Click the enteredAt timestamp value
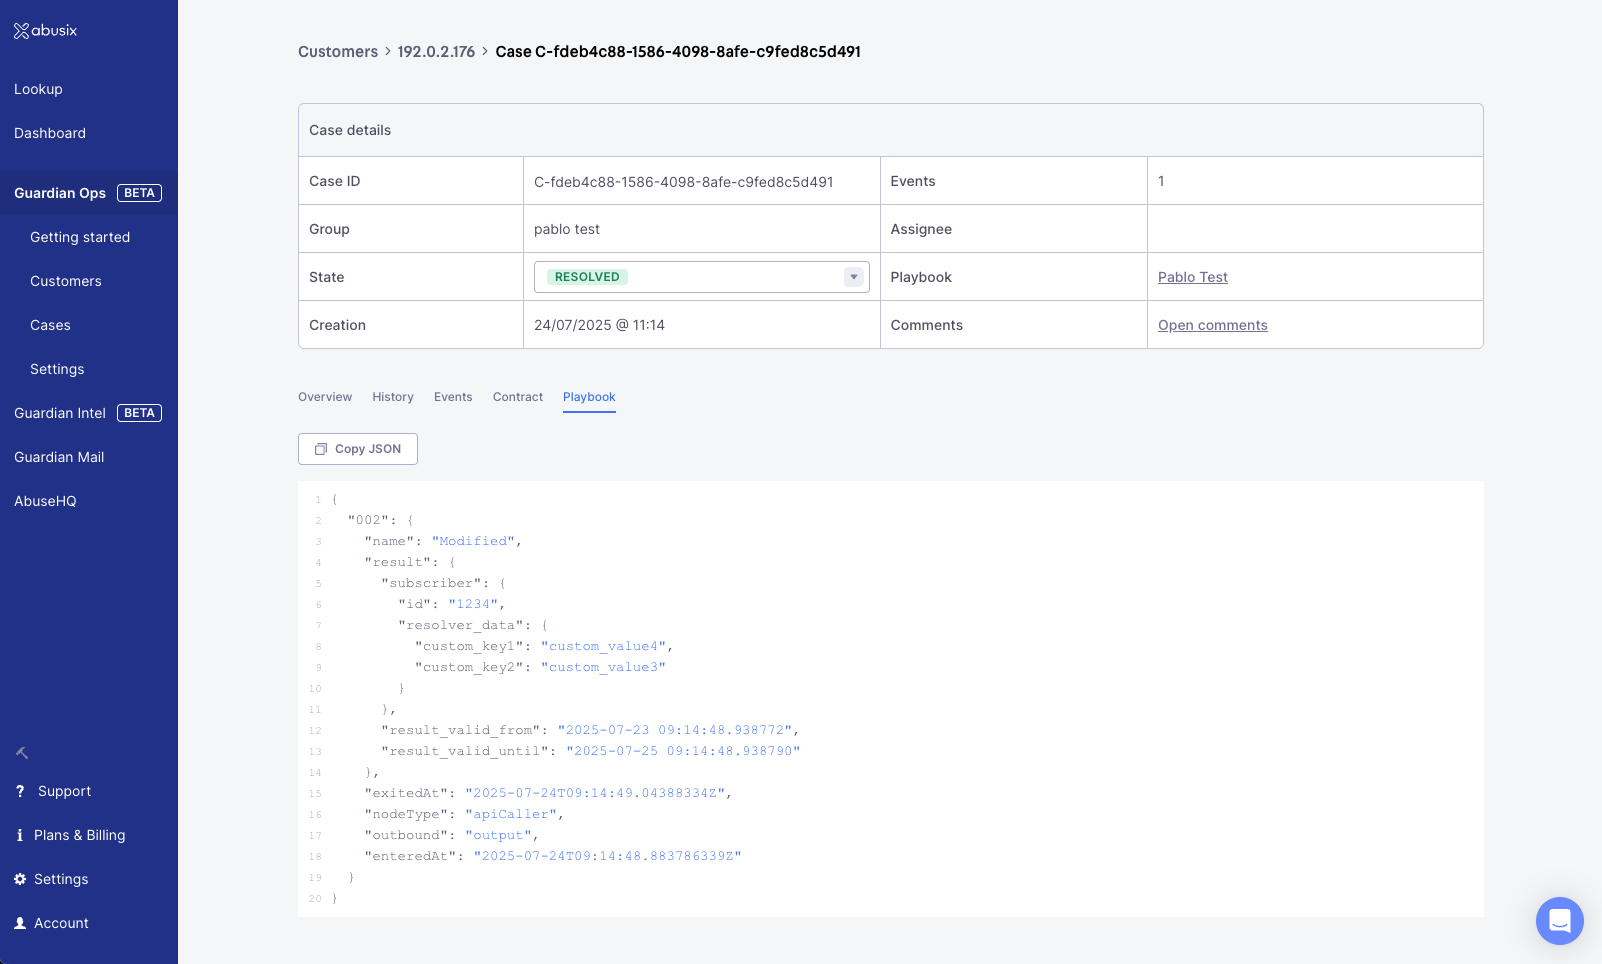Image resolution: width=1602 pixels, height=964 pixels. (x=607, y=856)
